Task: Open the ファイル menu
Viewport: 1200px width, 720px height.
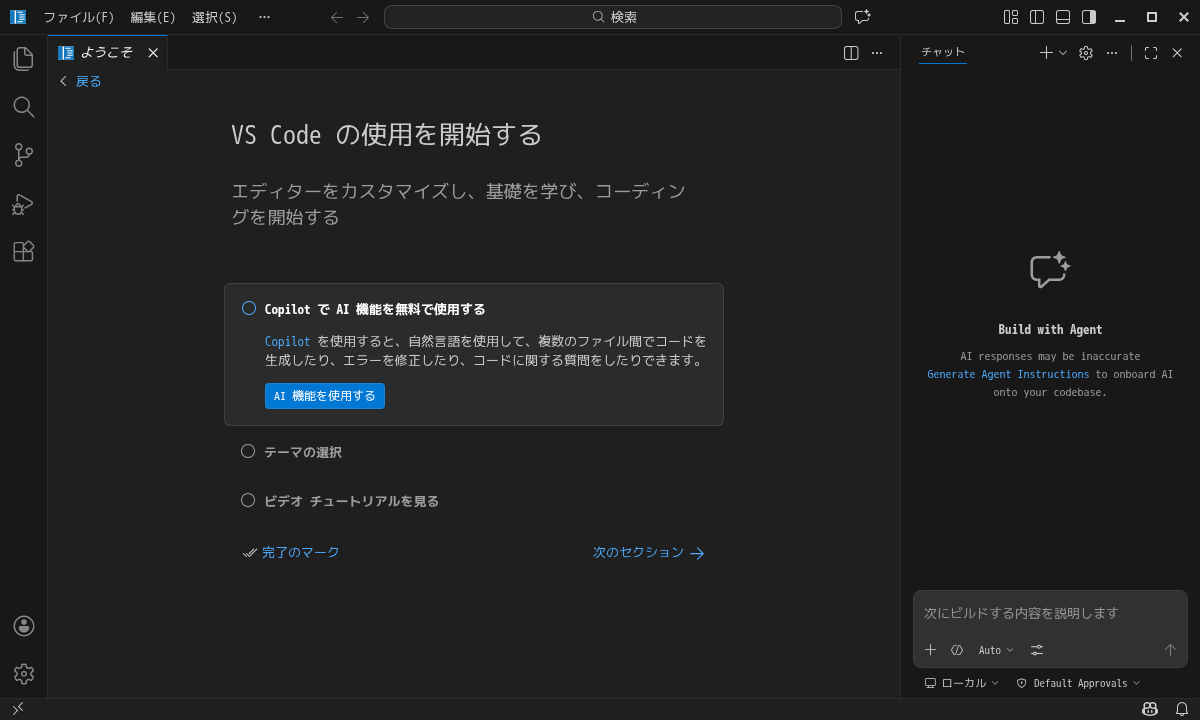Action: click(77, 17)
